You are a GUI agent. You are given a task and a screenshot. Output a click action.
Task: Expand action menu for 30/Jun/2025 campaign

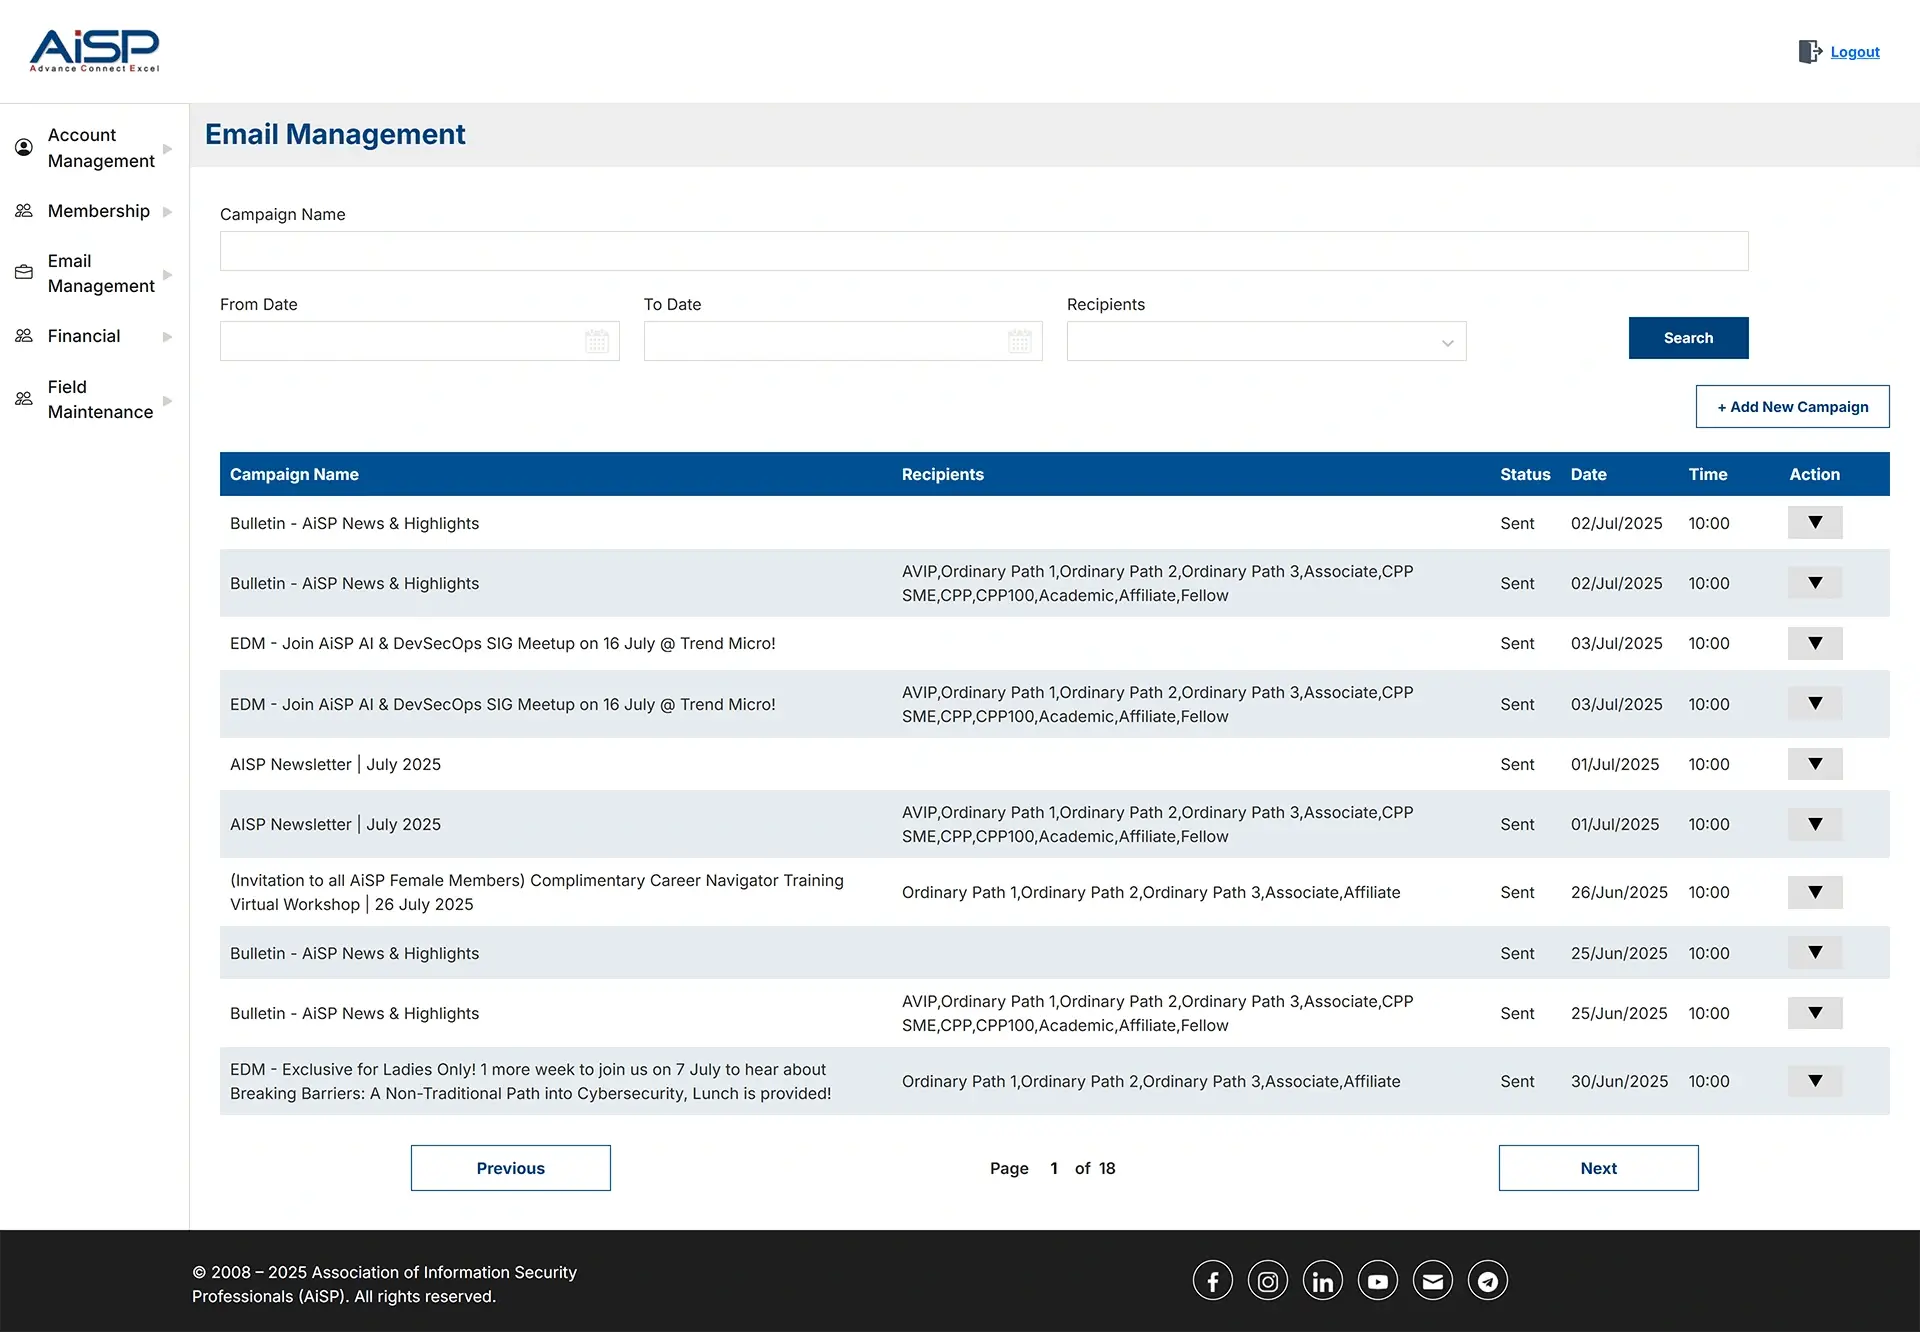click(x=1814, y=1081)
